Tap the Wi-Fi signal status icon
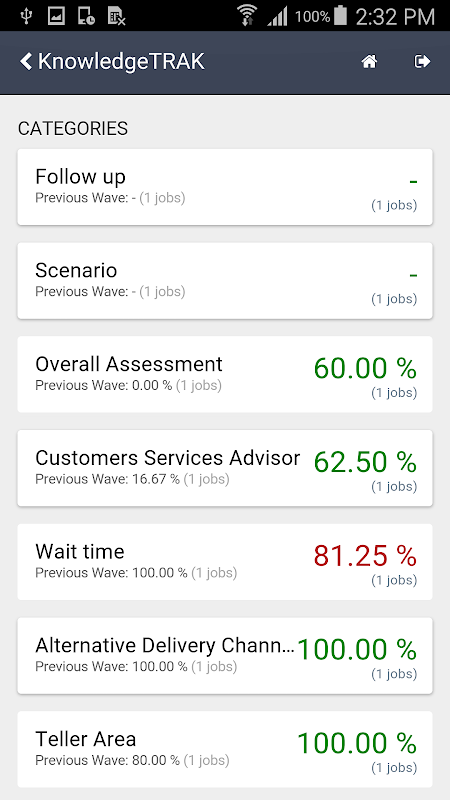The width and height of the screenshot is (450, 800). tap(247, 16)
